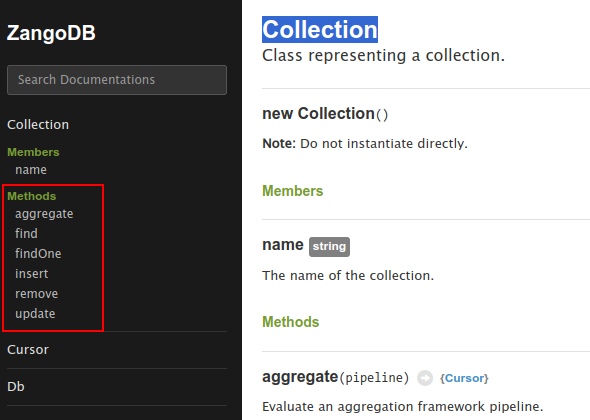Open the findOne method entry
The height and width of the screenshot is (420, 590).
[38, 254]
